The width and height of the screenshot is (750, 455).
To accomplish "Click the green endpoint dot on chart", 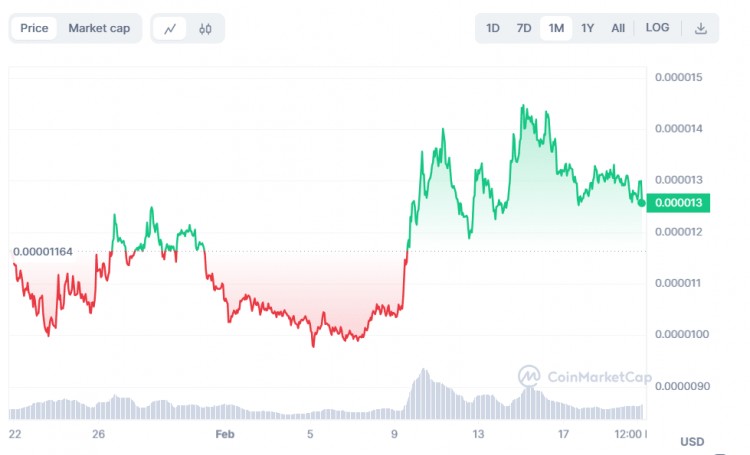I will [641, 203].
